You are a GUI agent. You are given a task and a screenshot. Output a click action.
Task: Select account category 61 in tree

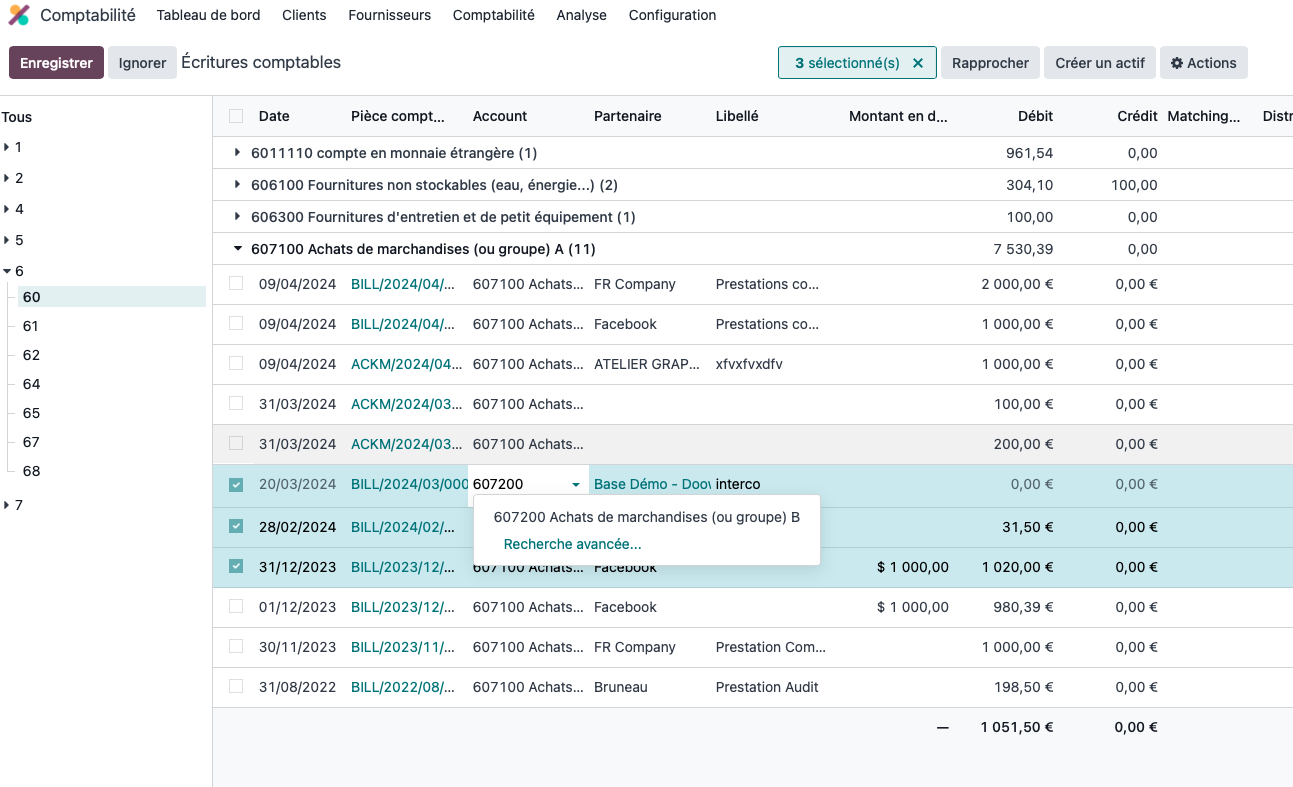point(31,326)
